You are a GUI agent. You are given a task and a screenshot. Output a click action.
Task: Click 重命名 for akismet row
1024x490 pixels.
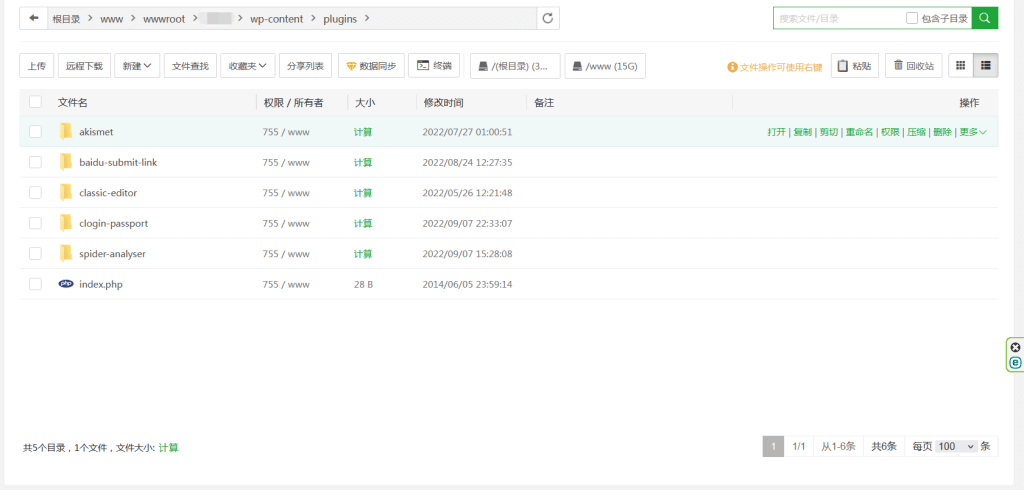click(859, 132)
